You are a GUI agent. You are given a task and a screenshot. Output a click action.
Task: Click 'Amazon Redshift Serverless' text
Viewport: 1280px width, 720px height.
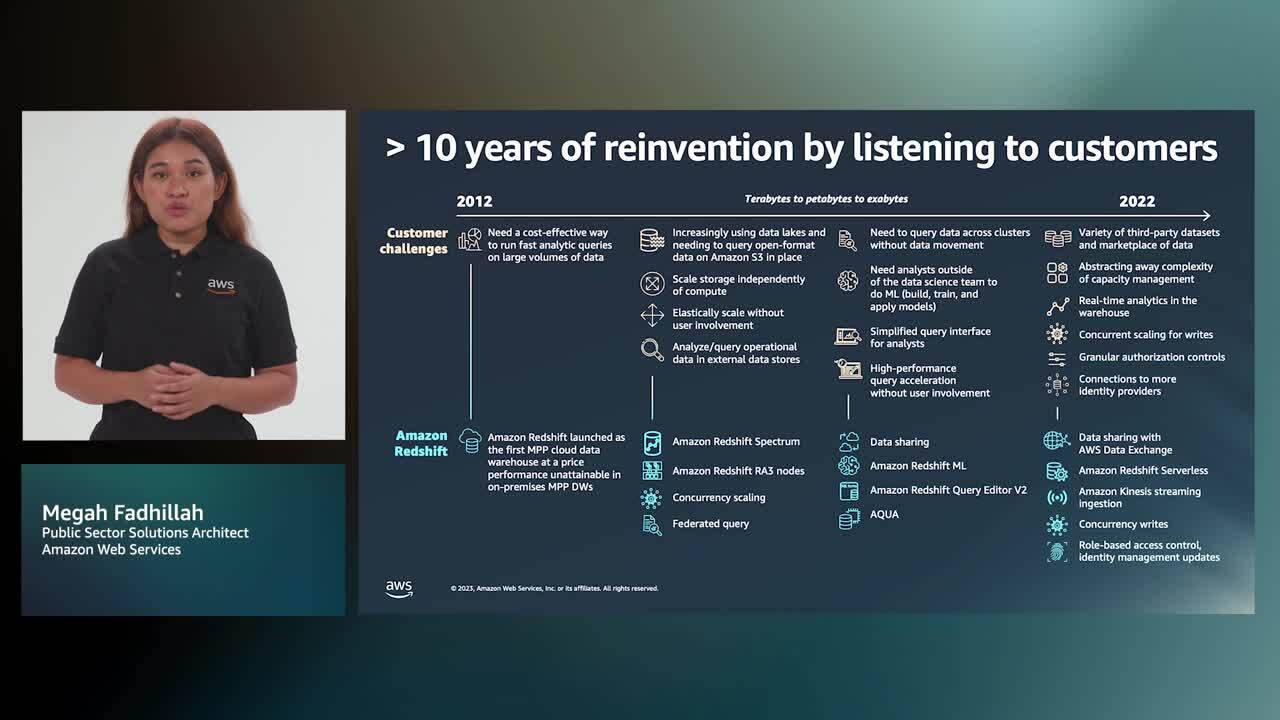tap(1143, 471)
